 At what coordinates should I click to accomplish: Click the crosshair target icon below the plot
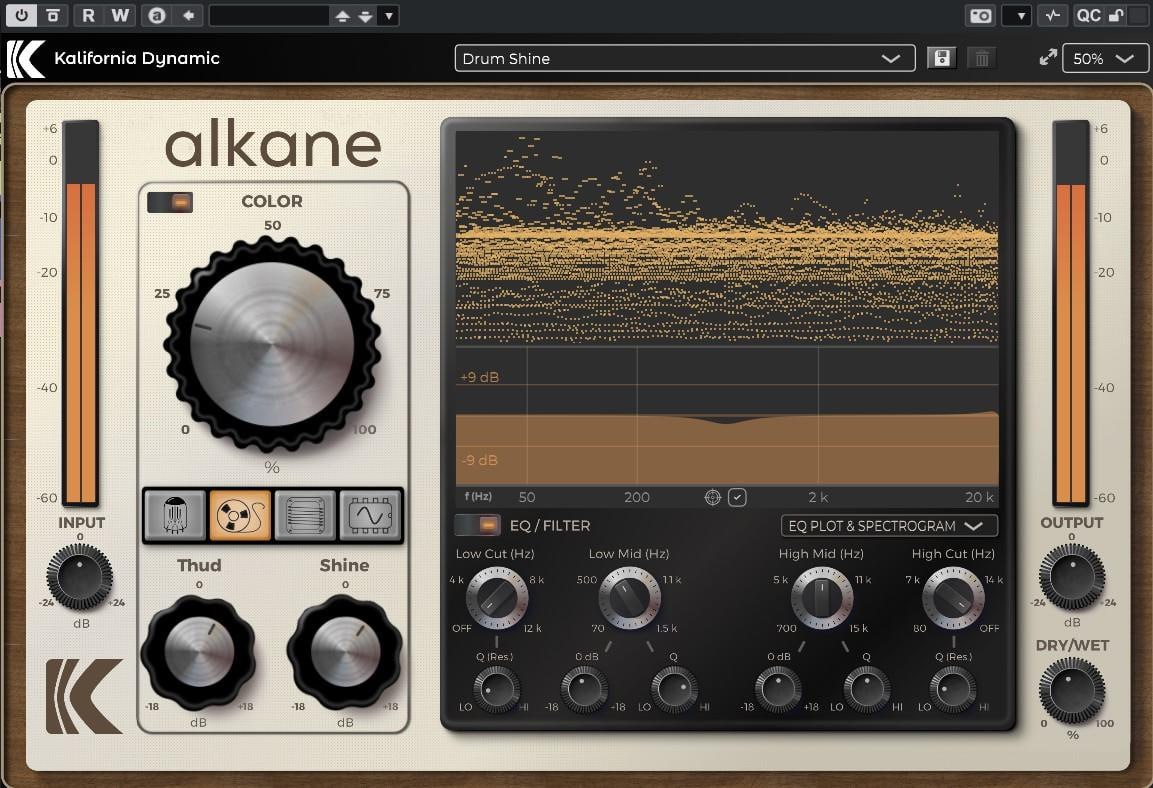(713, 498)
